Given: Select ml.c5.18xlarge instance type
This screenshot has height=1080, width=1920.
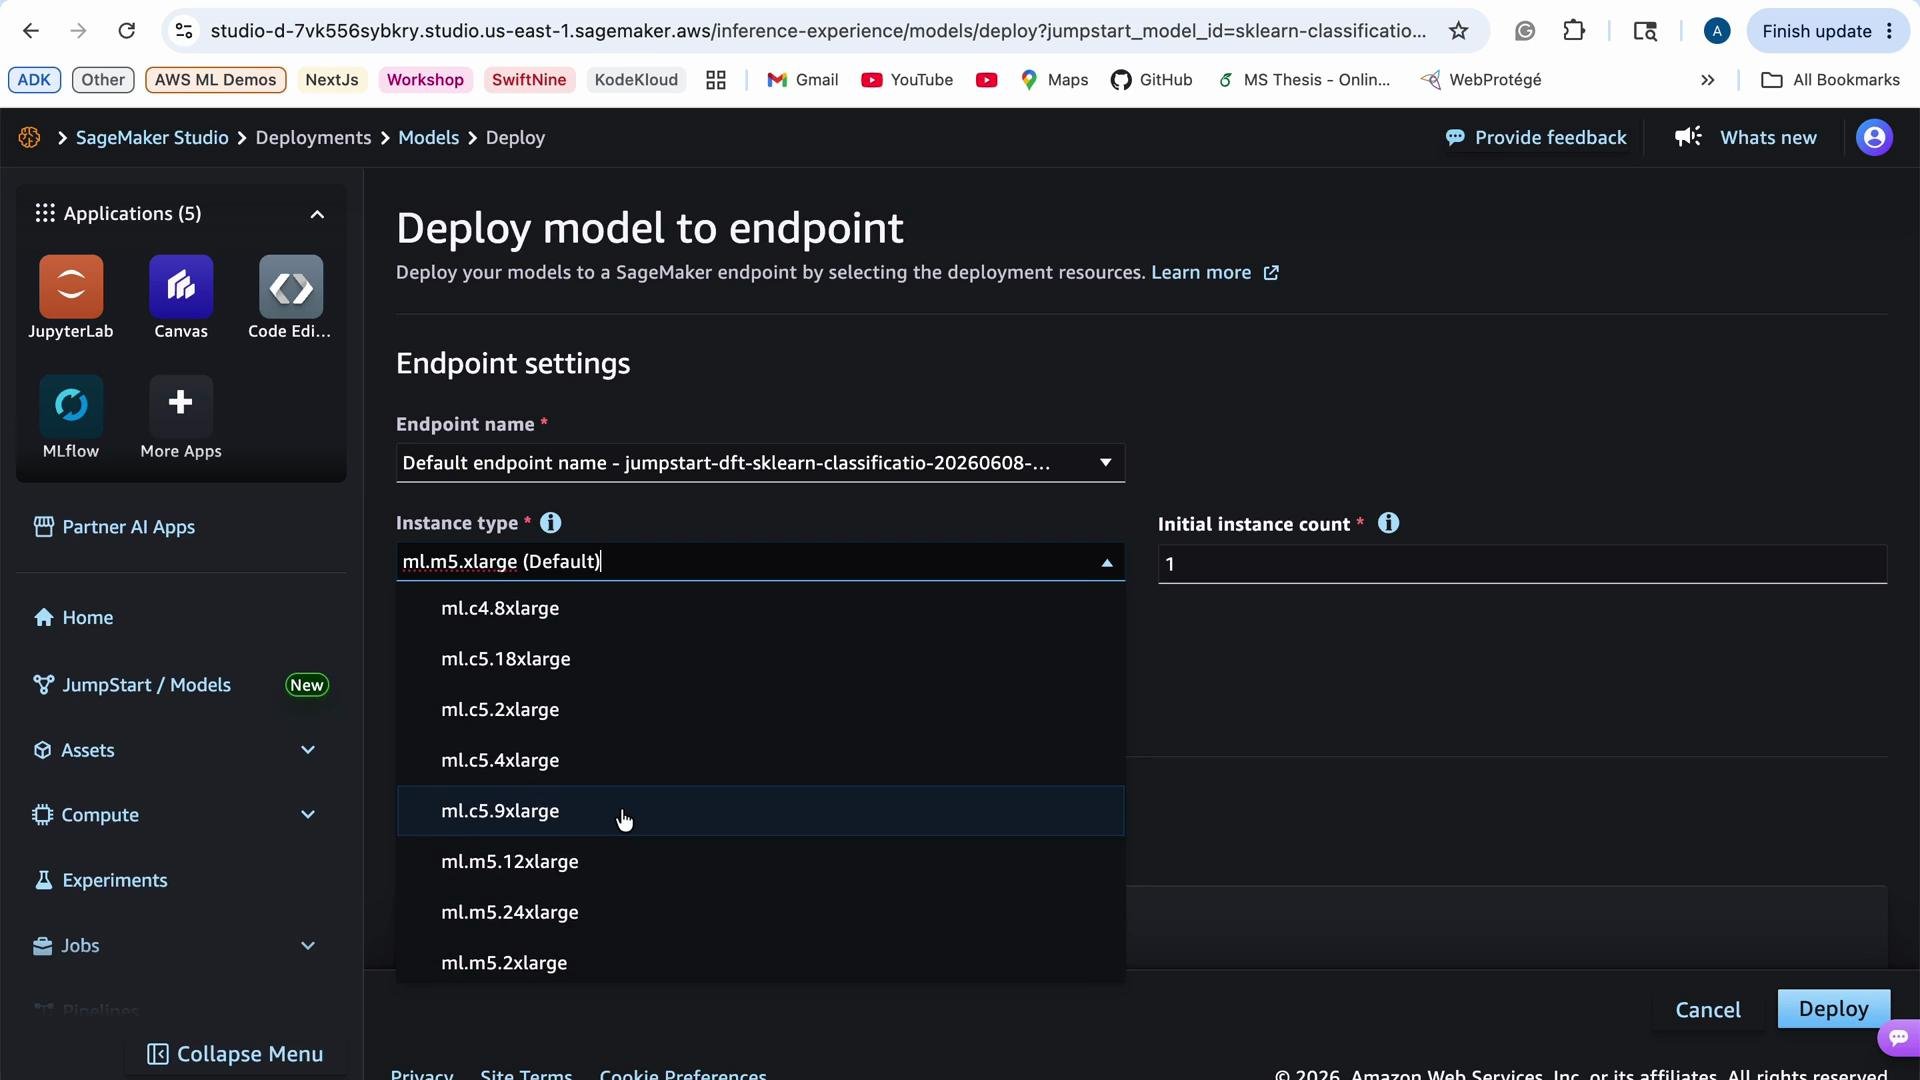Looking at the screenshot, I should coord(760,659).
